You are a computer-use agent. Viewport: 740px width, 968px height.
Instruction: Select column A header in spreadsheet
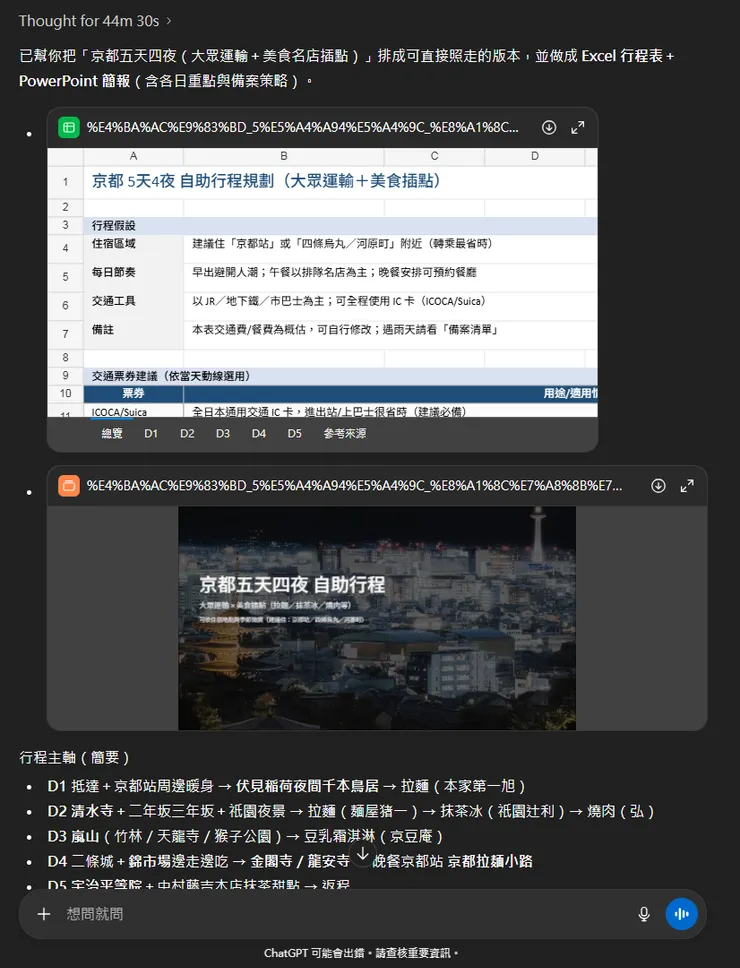pyautogui.click(x=133, y=156)
